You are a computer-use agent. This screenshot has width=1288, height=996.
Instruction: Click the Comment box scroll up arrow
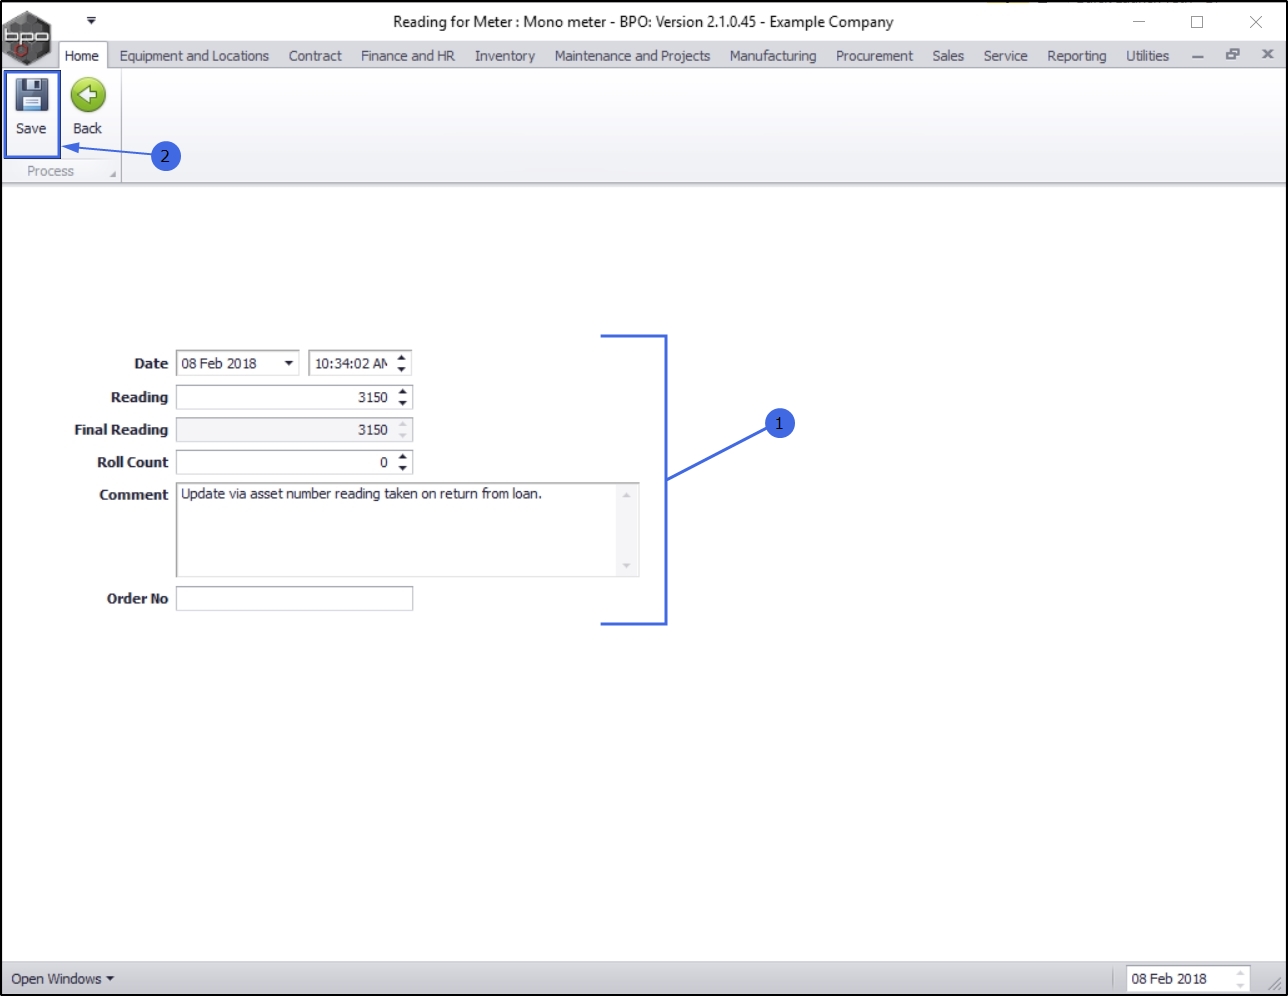click(x=627, y=494)
